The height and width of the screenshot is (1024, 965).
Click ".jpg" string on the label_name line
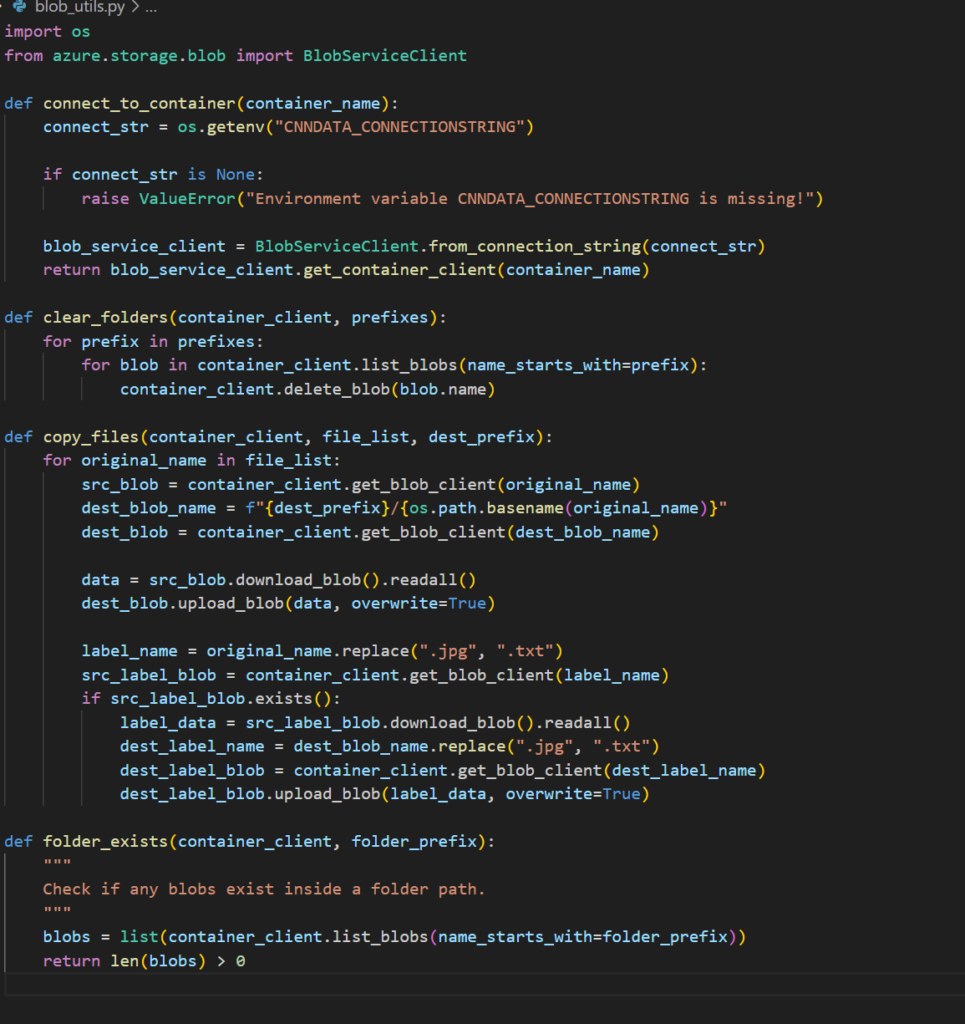coord(448,651)
